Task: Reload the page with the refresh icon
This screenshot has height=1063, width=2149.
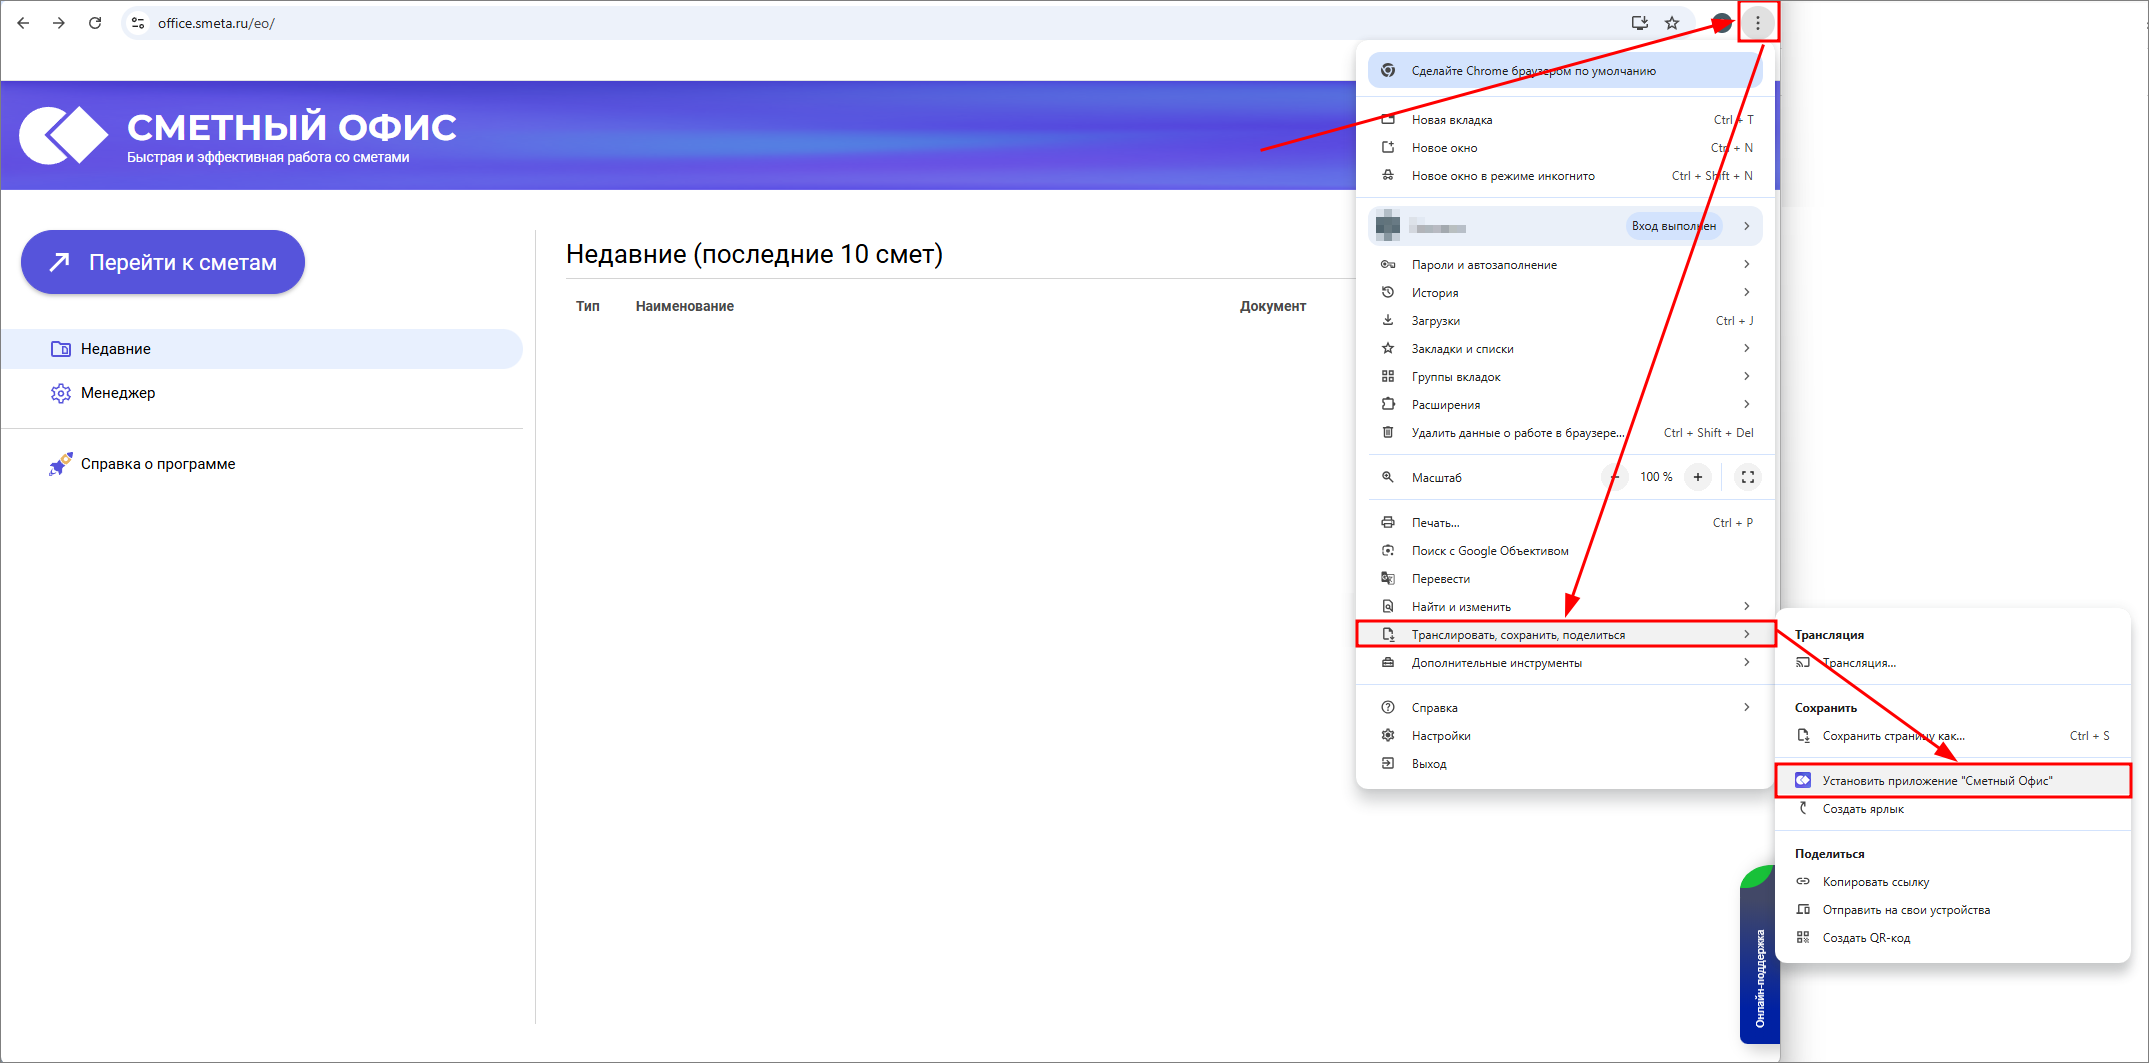Action: [x=95, y=22]
